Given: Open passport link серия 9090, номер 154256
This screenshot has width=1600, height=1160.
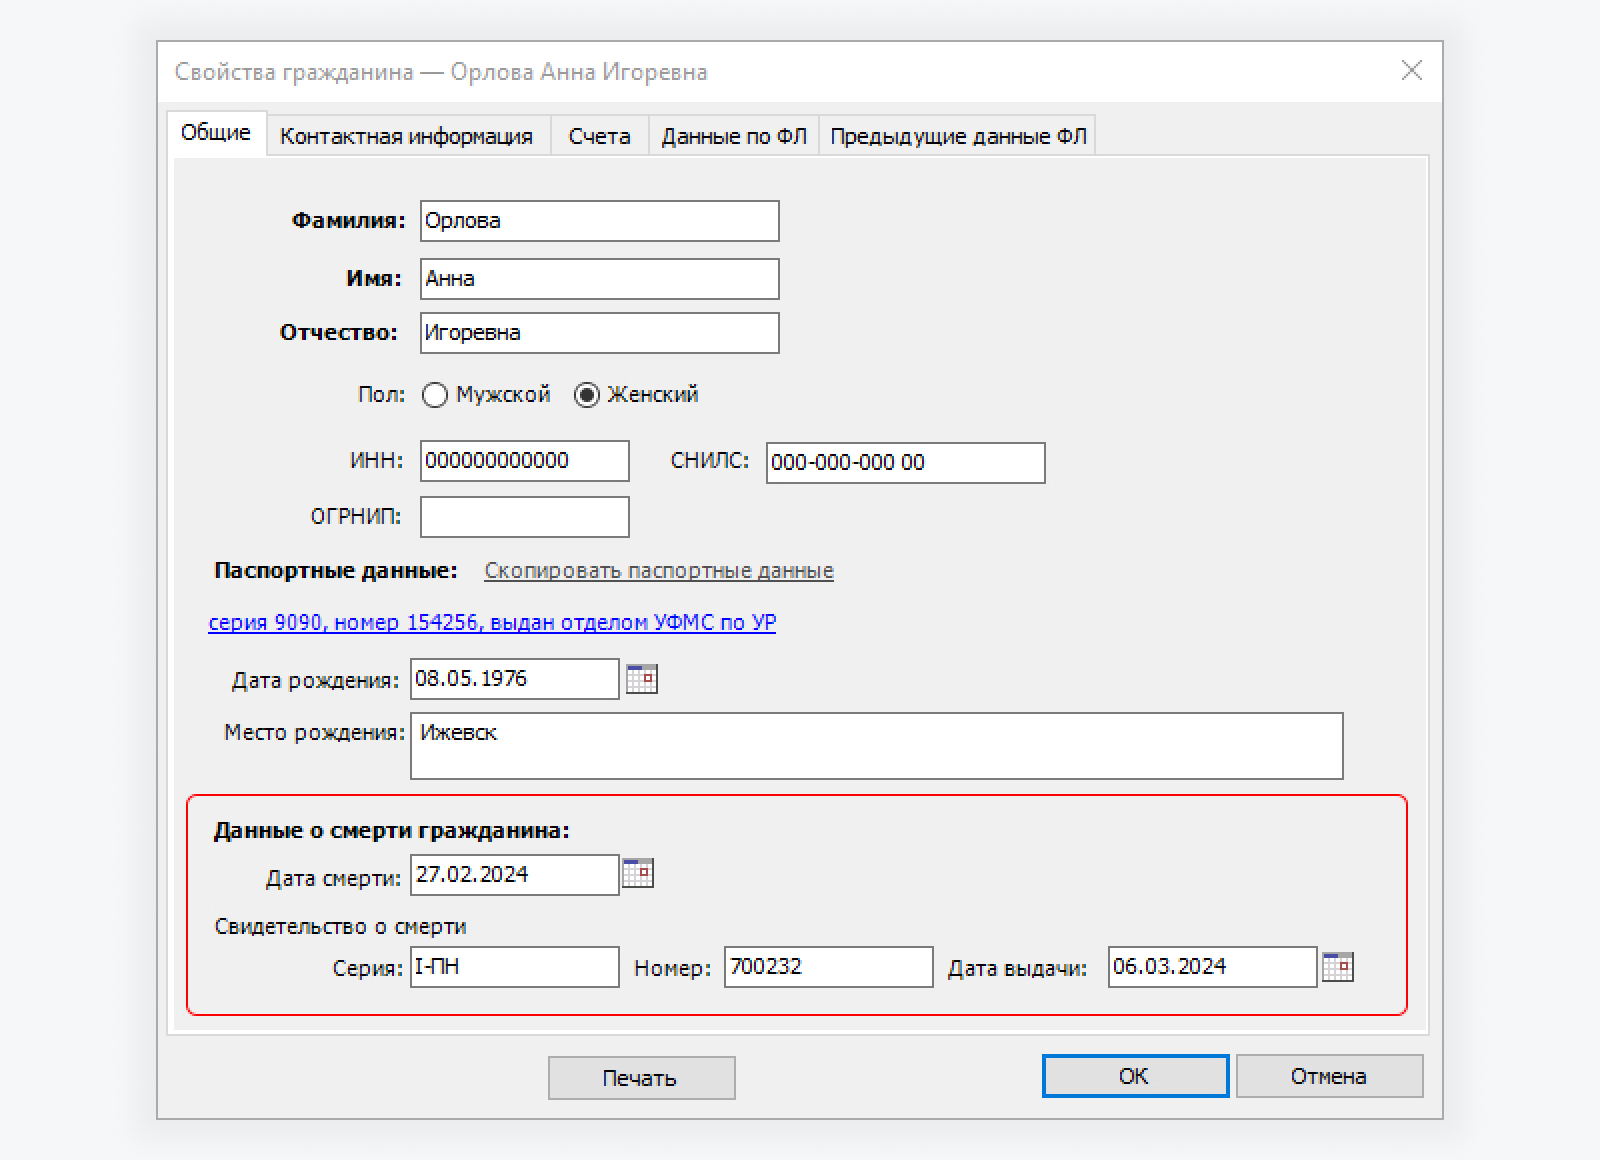Looking at the screenshot, I should point(492,623).
